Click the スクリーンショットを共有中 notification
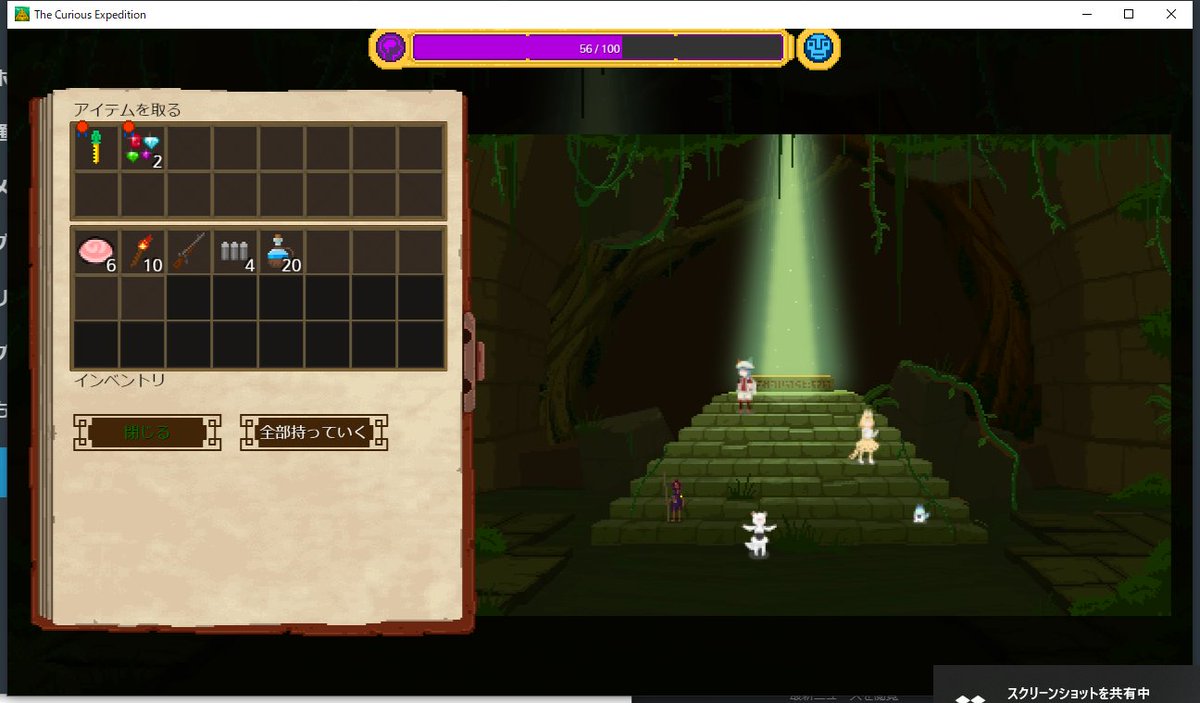Screen dimensions: 1200x703 [1067, 685]
